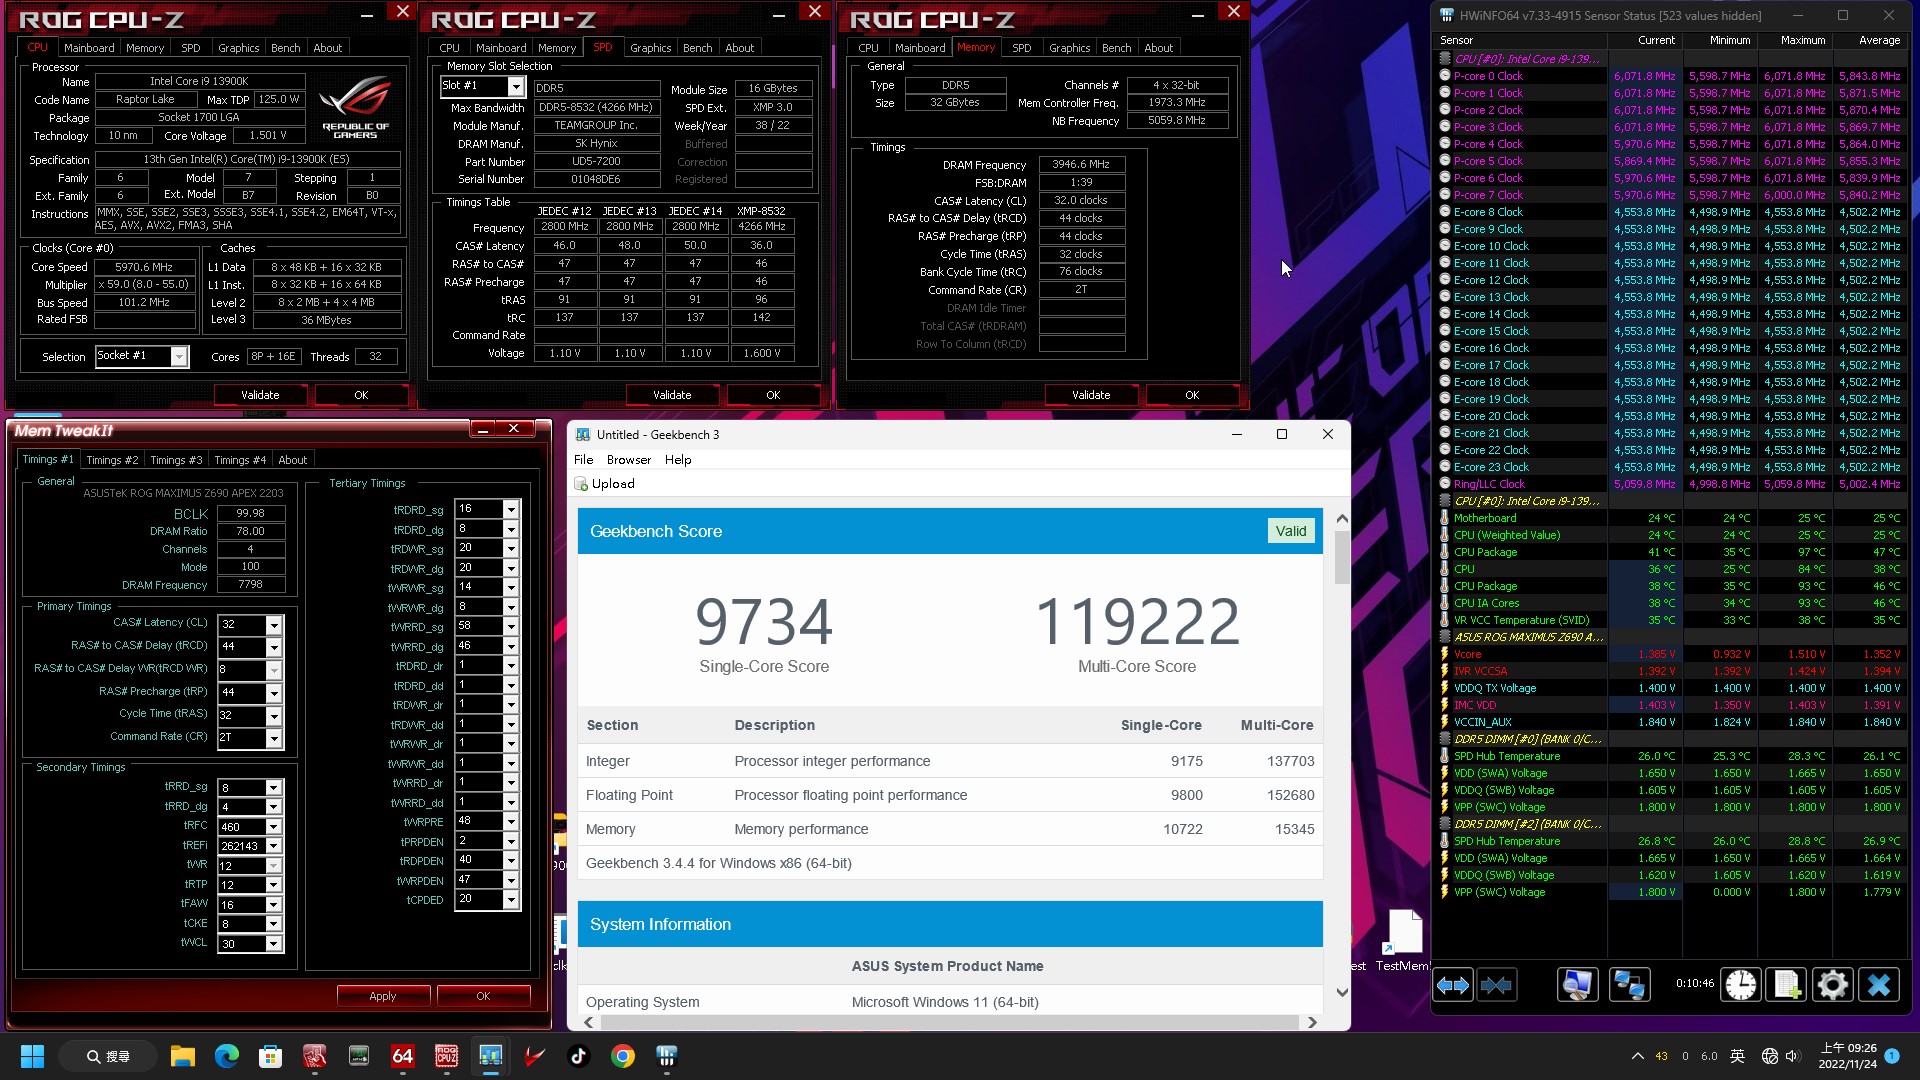Switch to Timings #4 tab in MemTweakIt
The height and width of the screenshot is (1080, 1920).
pyautogui.click(x=240, y=460)
